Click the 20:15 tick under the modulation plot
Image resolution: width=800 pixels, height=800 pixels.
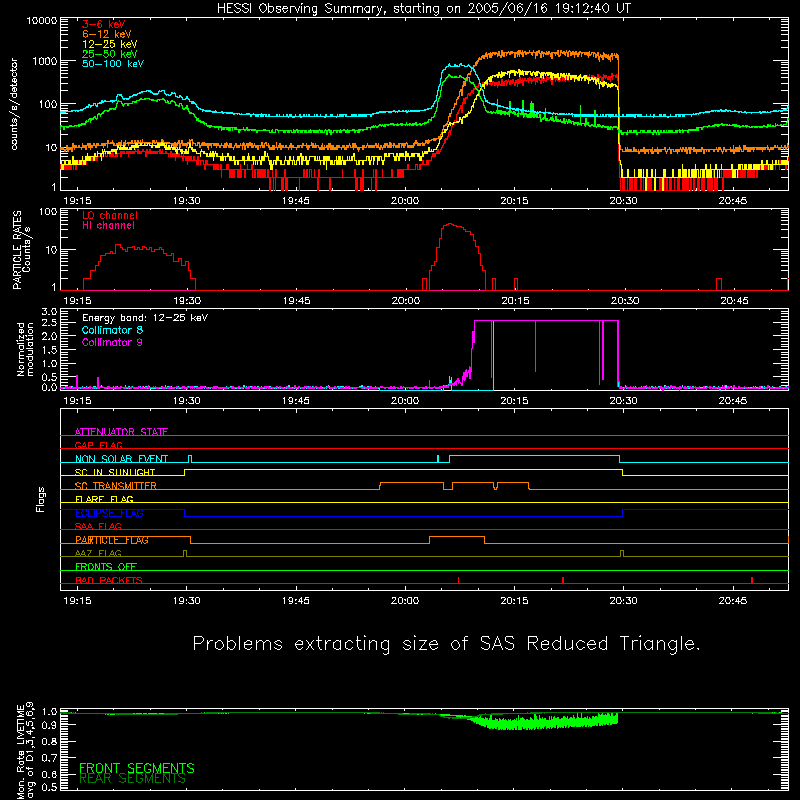(514, 401)
